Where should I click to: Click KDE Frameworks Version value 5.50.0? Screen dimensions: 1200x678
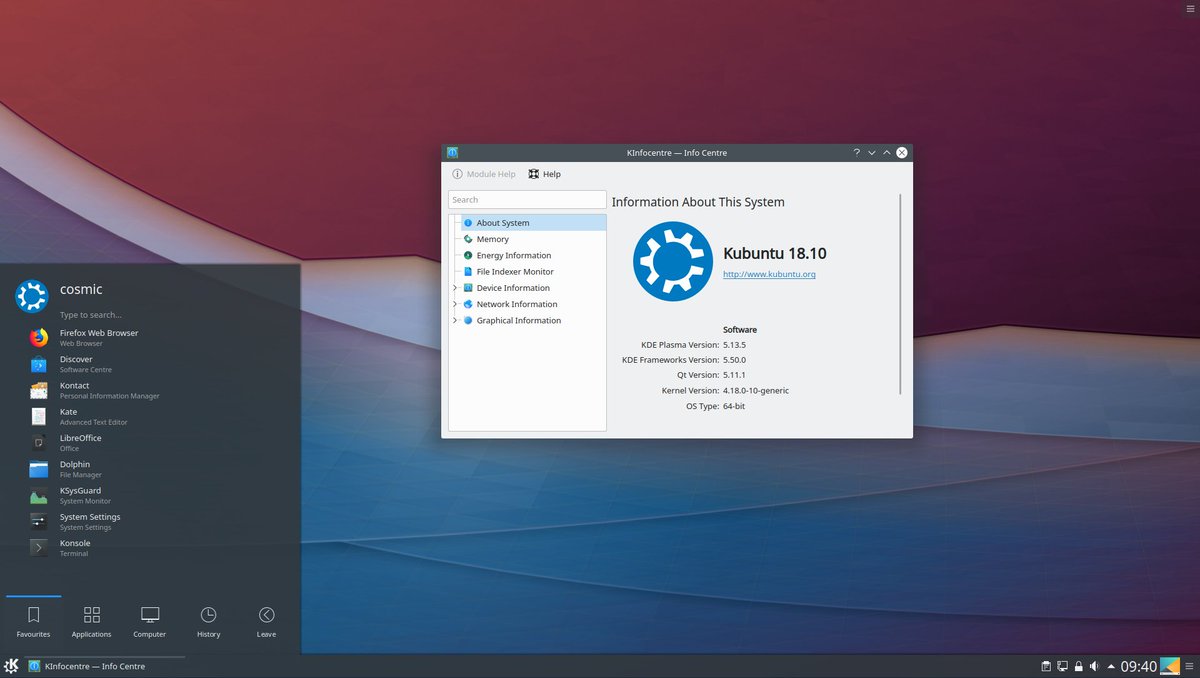point(734,360)
